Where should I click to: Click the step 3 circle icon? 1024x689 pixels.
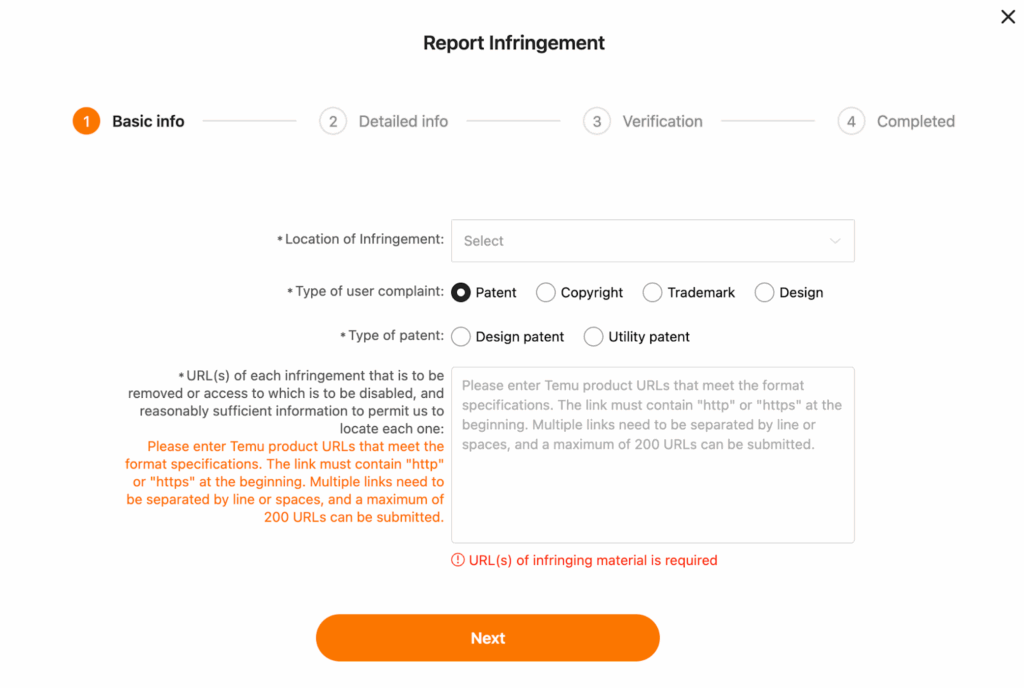[x=597, y=121]
